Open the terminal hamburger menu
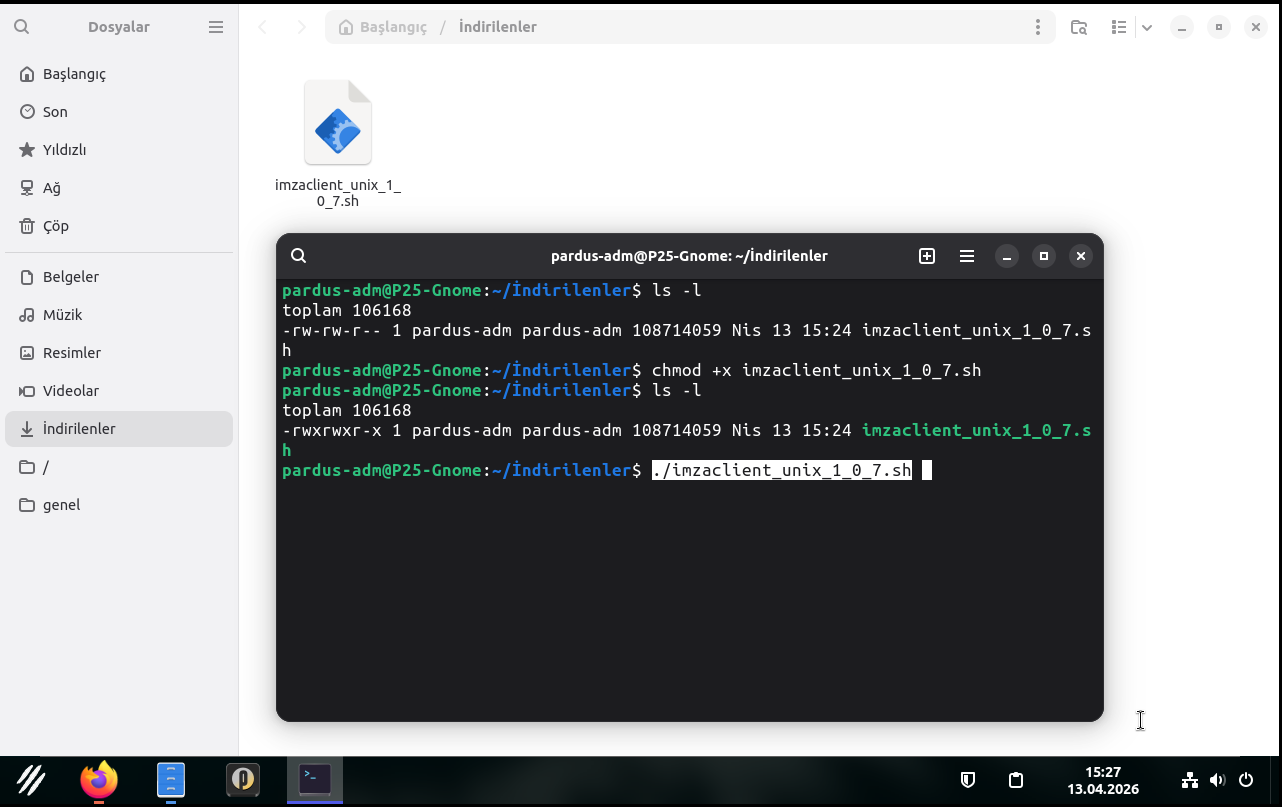The image size is (1282, 807). click(x=967, y=256)
